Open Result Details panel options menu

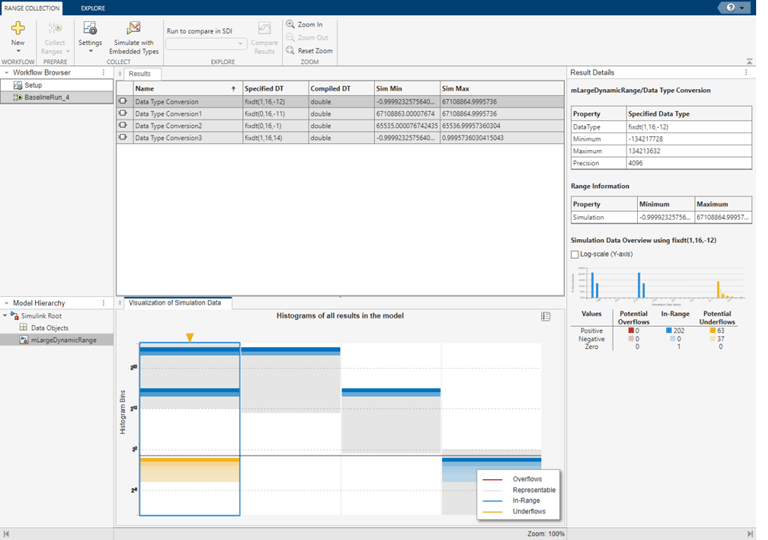coord(746,73)
